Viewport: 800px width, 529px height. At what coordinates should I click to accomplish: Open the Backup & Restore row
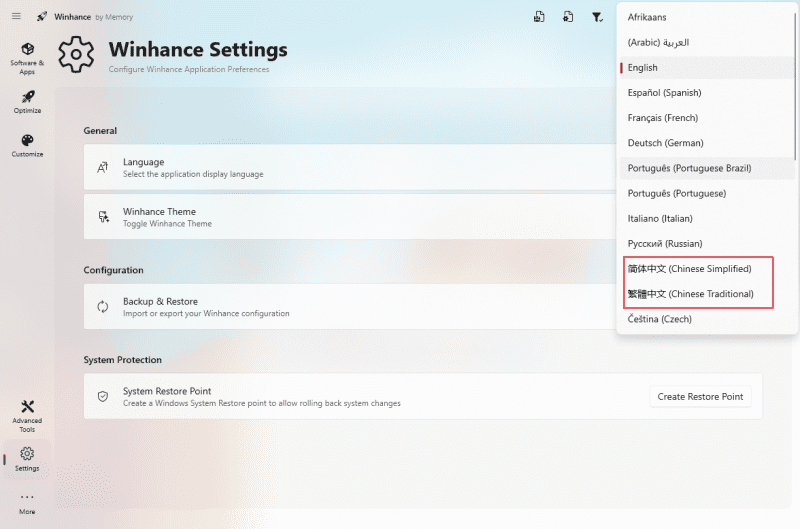point(350,307)
